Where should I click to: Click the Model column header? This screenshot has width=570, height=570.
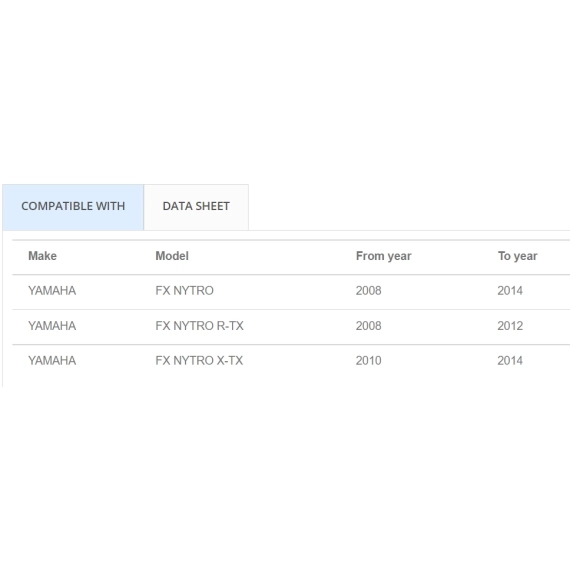pyautogui.click(x=172, y=256)
